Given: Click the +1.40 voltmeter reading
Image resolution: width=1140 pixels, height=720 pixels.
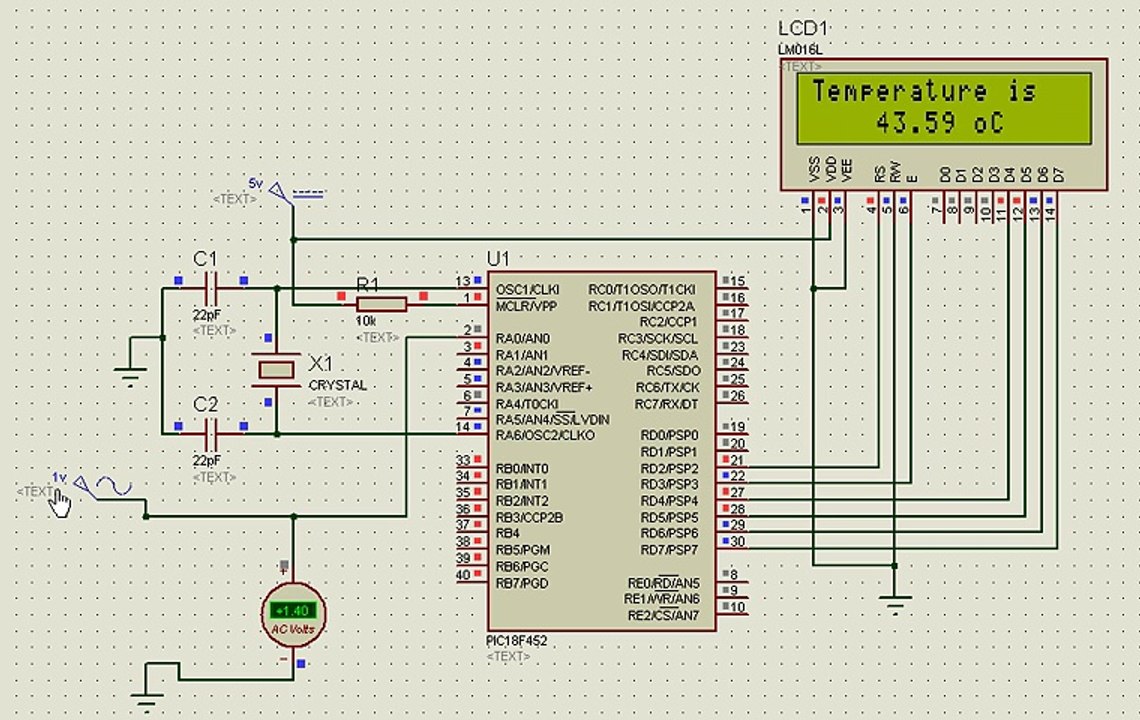Looking at the screenshot, I should click(292, 611).
